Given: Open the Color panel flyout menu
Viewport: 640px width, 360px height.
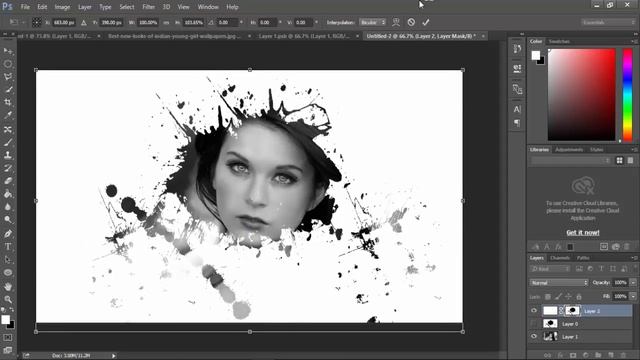Looking at the screenshot, I should (x=634, y=41).
